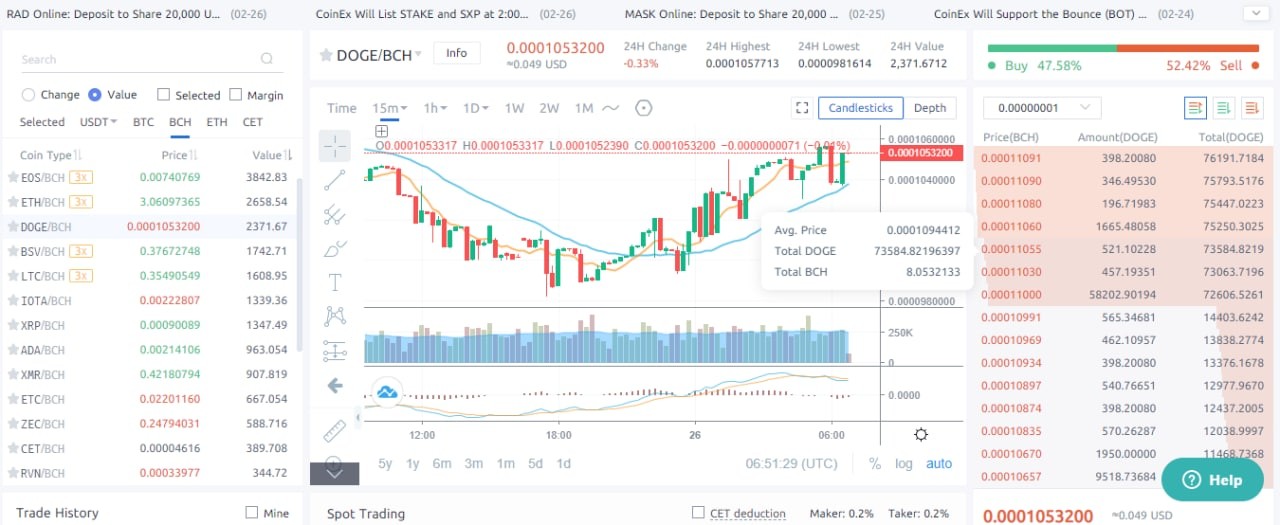Image resolution: width=1280 pixels, height=525 pixels.
Task: Open the Help chat button
Action: pos(1212,480)
